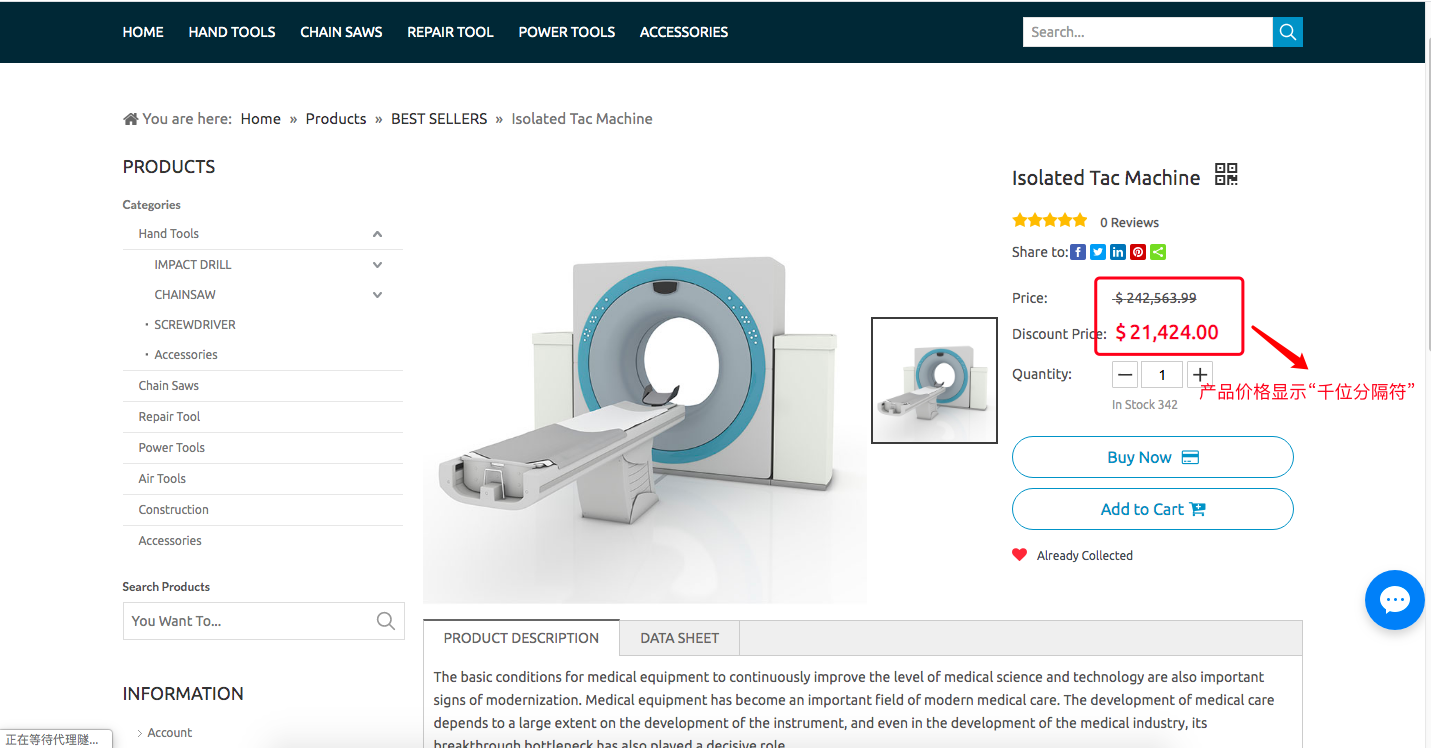Image resolution: width=1431 pixels, height=748 pixels.
Task: Expand the CHAINSAW subcategory
Action: point(377,295)
